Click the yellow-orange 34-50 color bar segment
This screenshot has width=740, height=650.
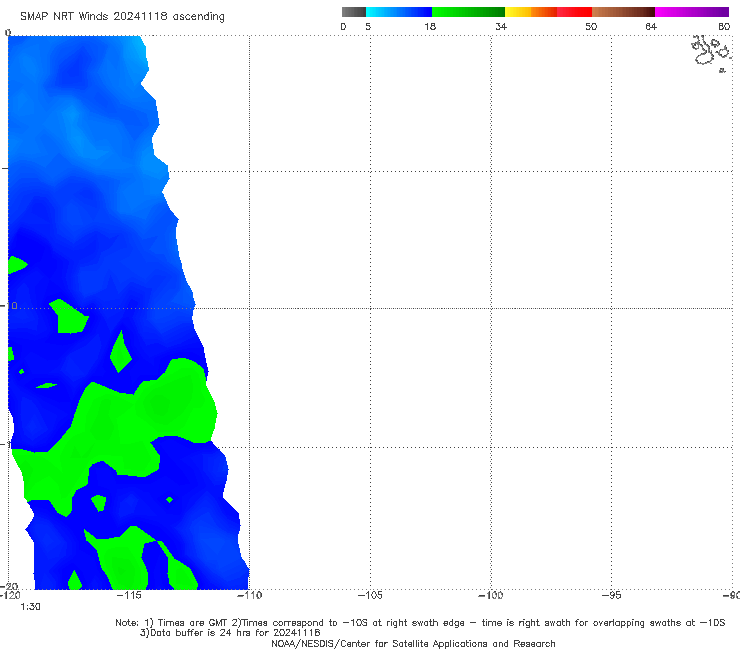548,12
